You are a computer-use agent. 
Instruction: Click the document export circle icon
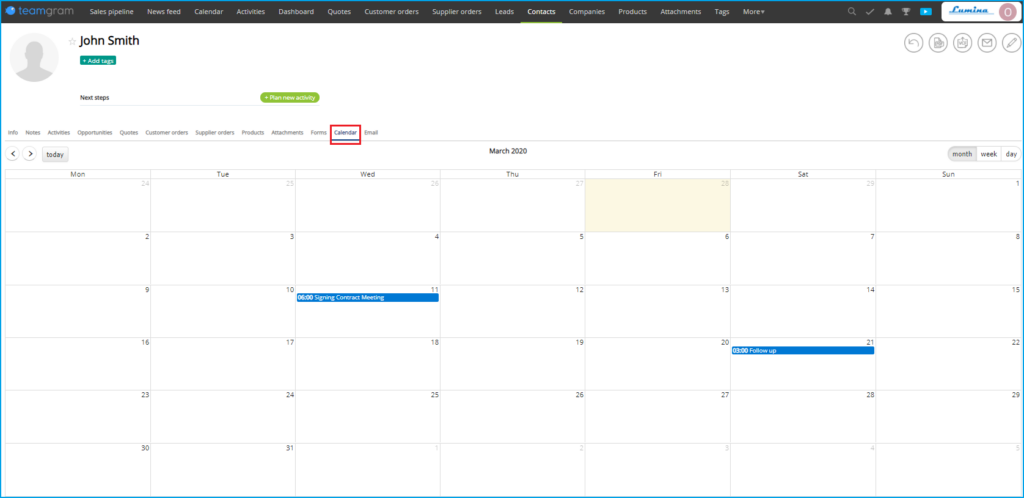tap(938, 43)
